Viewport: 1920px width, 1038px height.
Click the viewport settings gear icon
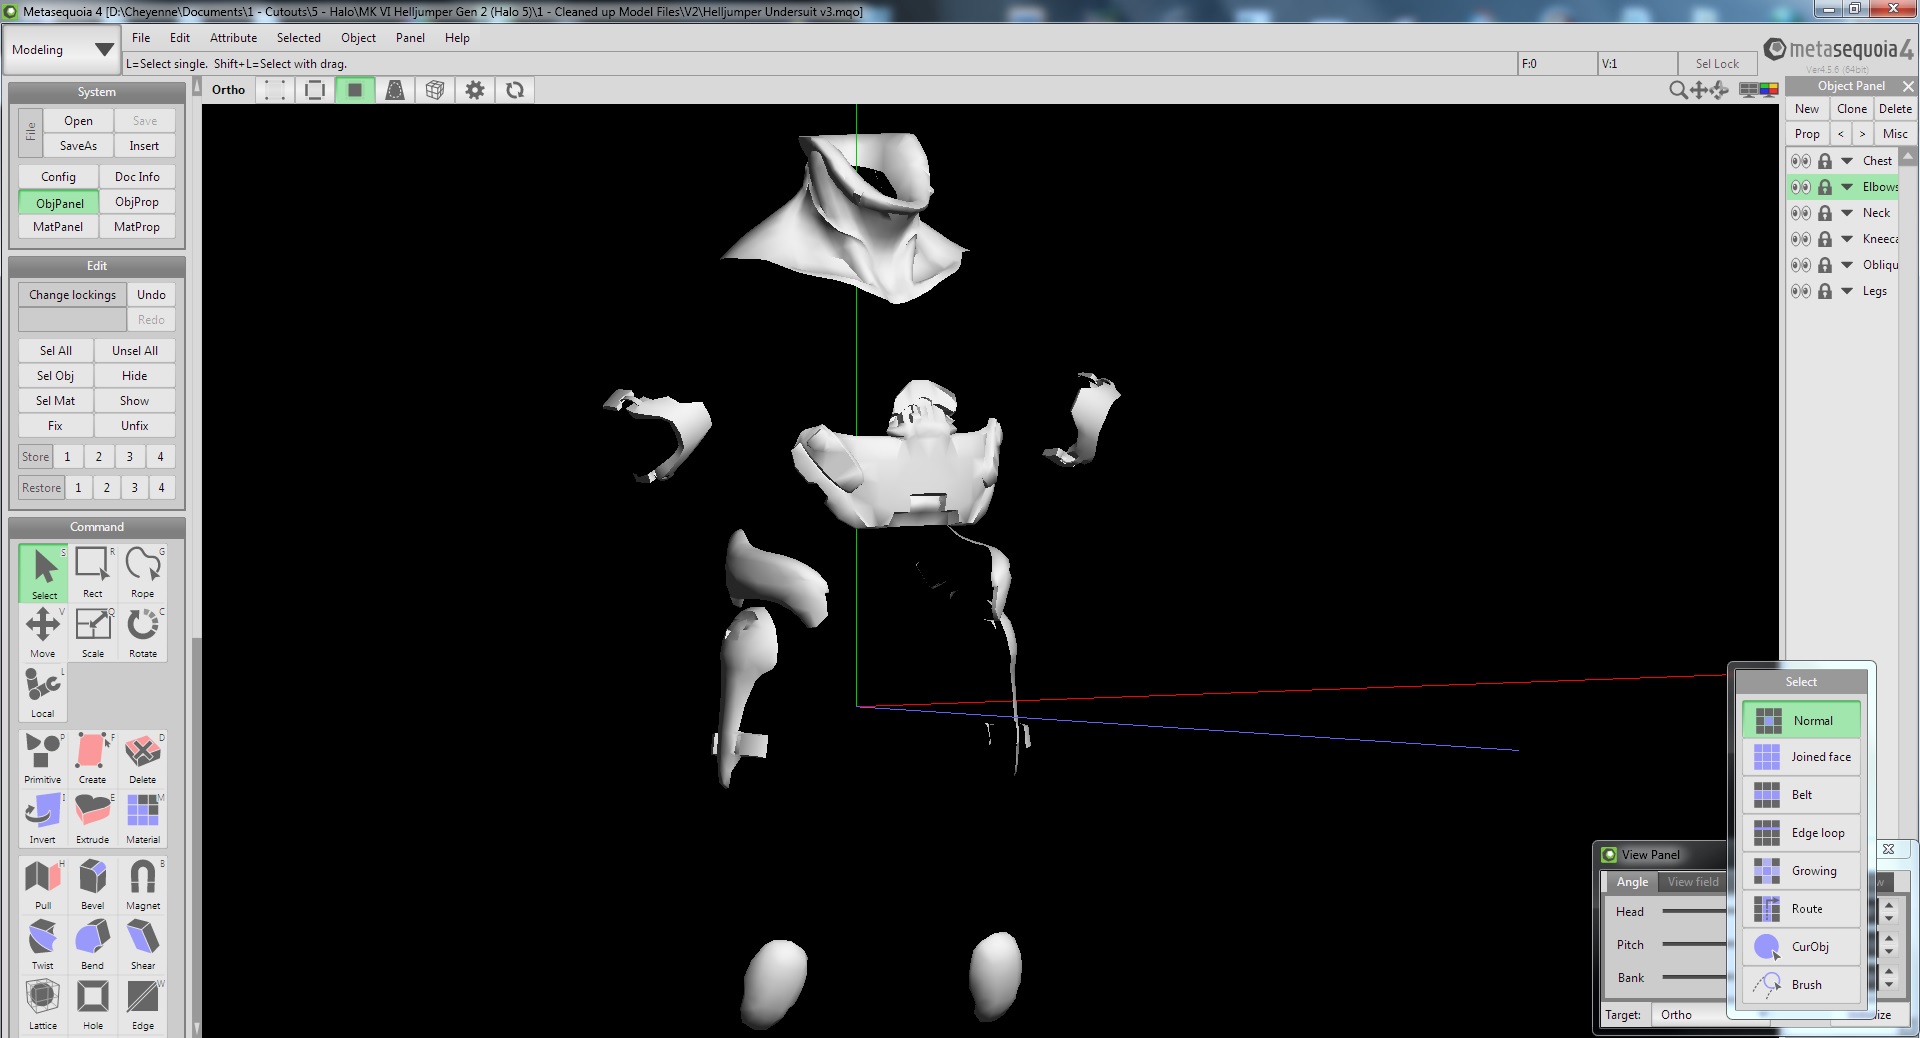coord(475,90)
